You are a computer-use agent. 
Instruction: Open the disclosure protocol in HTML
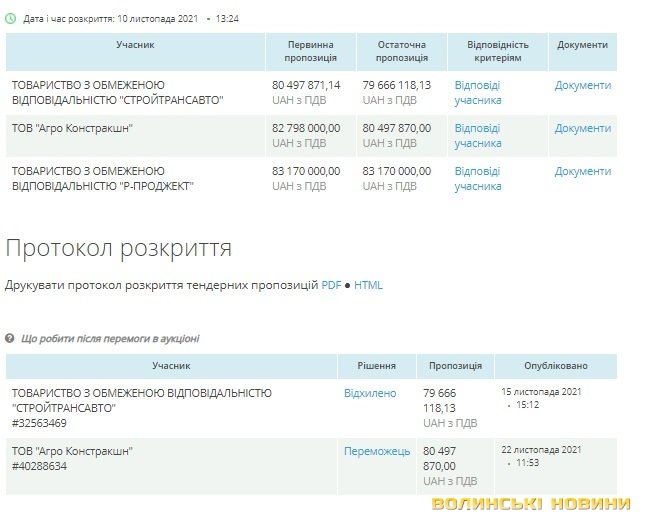tap(368, 285)
